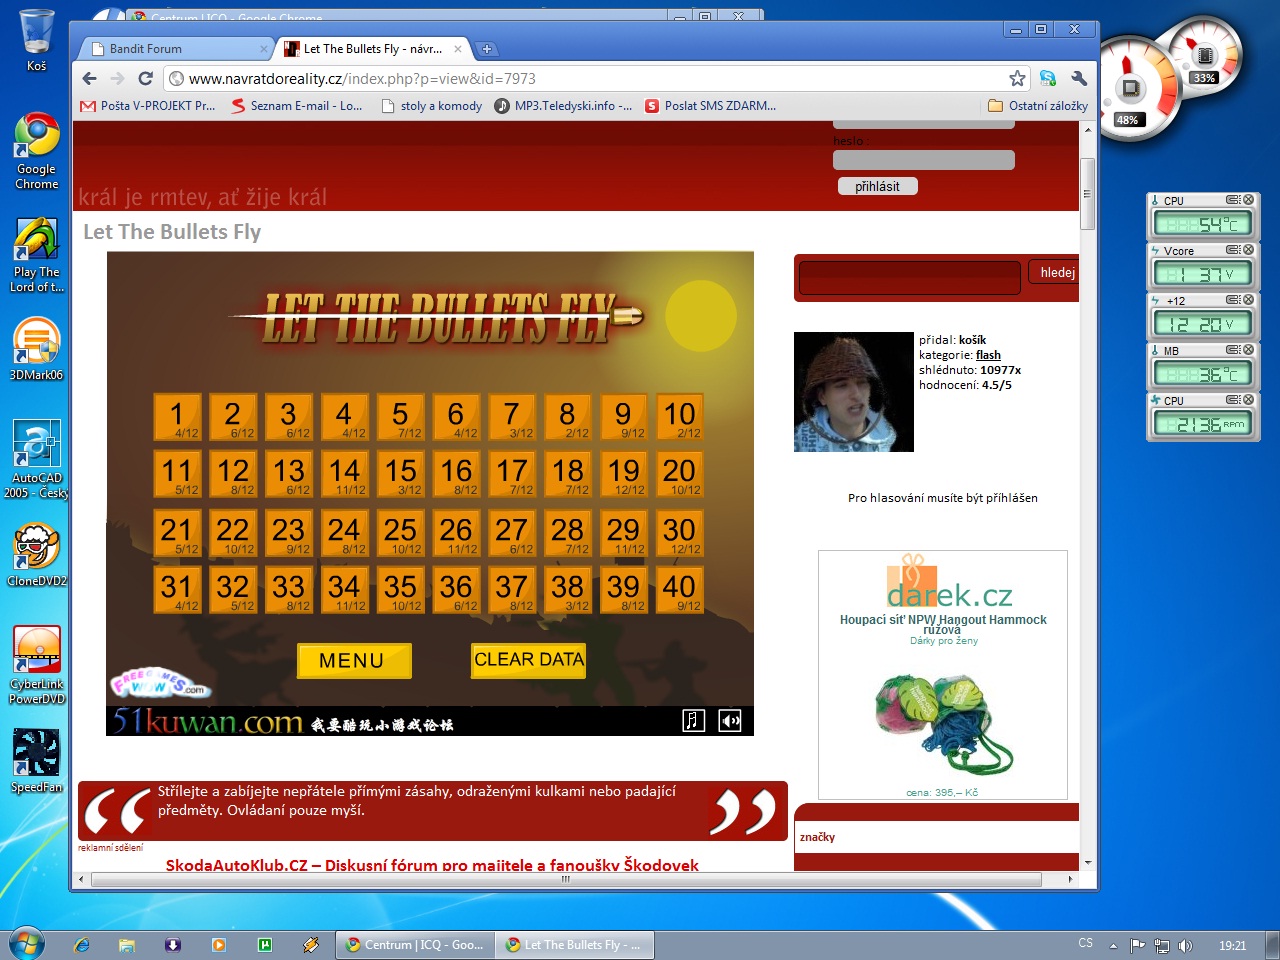Open the flash category link

(x=988, y=355)
